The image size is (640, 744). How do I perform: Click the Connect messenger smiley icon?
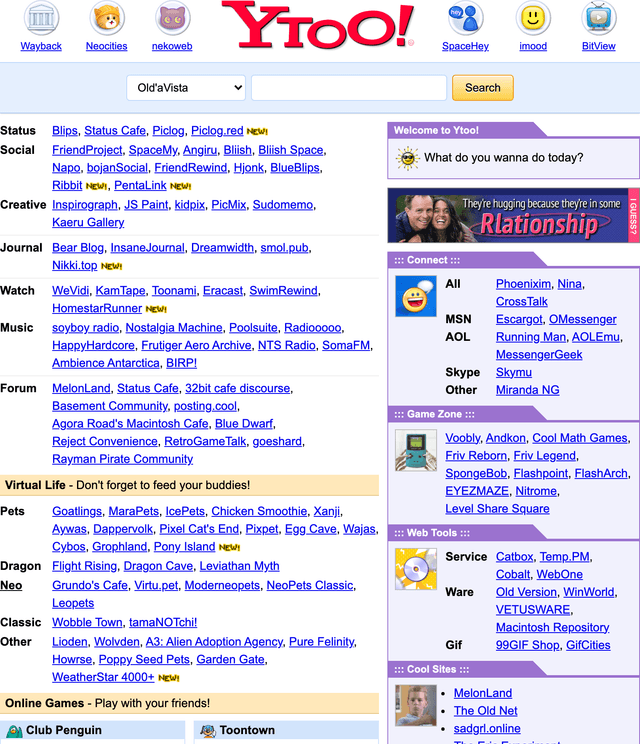point(416,296)
